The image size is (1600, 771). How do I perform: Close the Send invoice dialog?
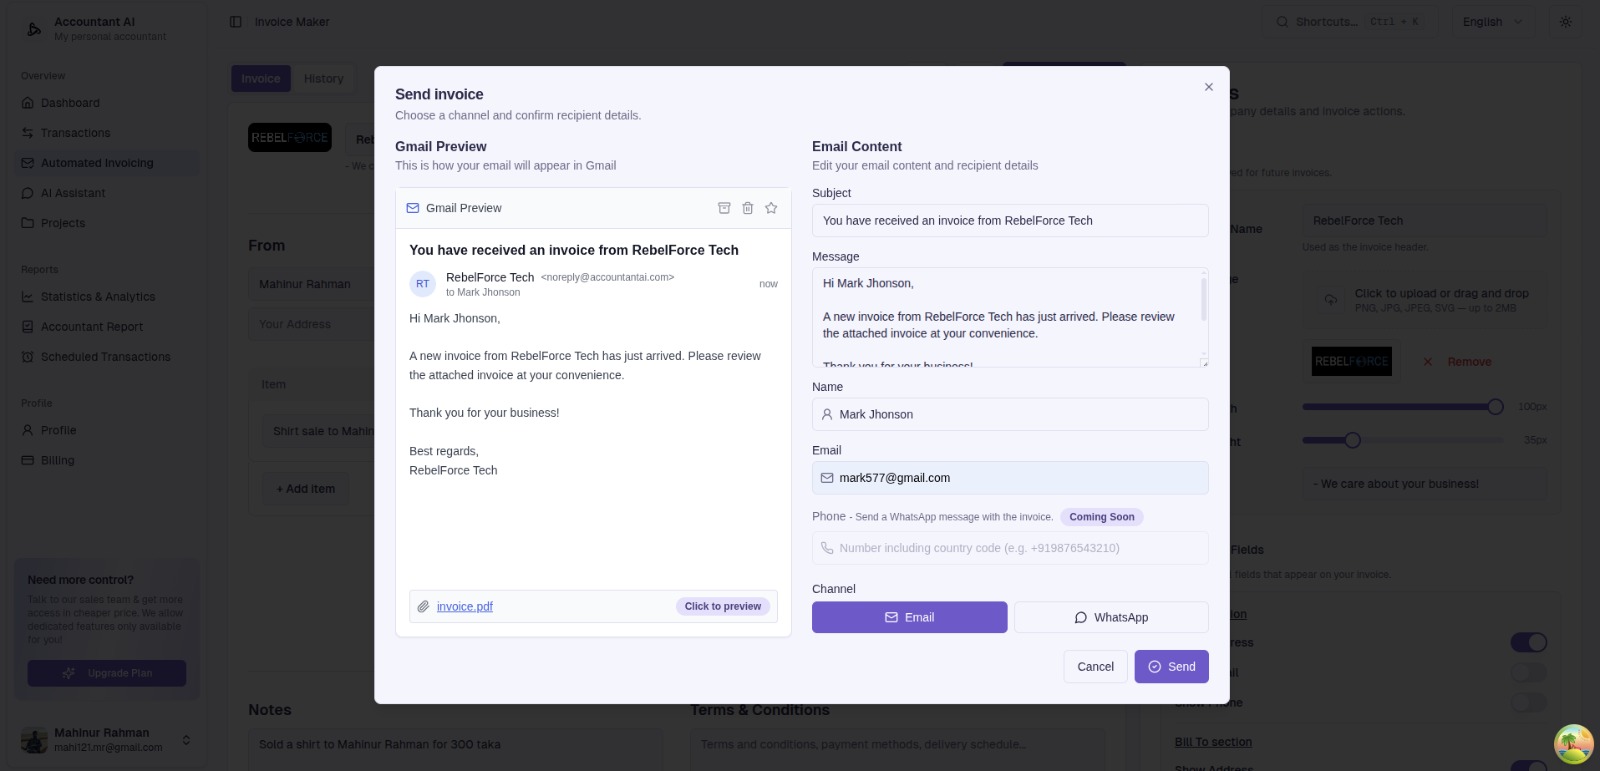[1209, 87]
